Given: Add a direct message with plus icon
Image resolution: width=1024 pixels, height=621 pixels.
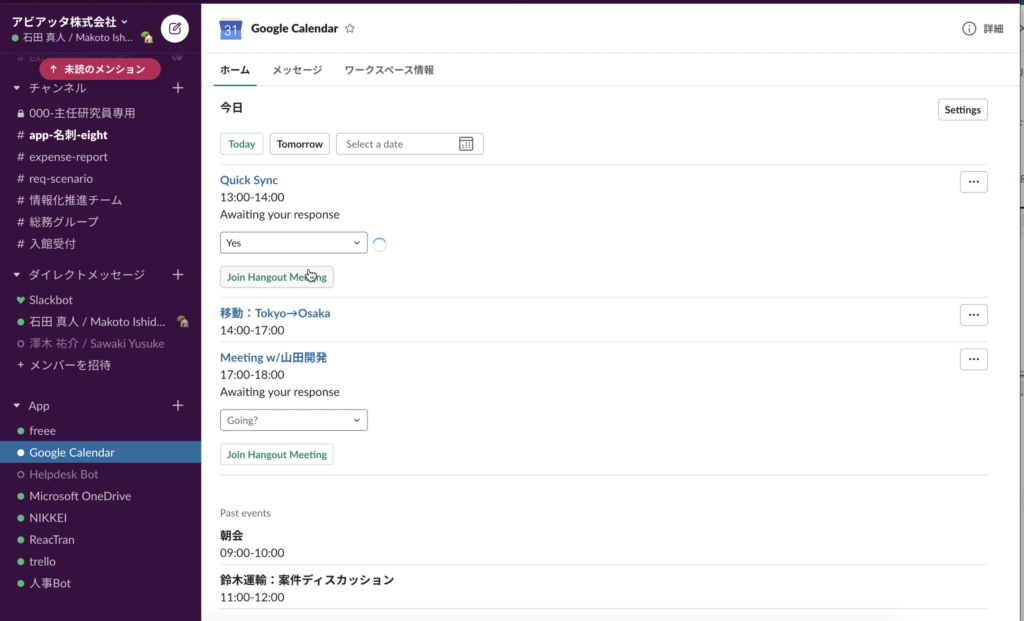Looking at the screenshot, I should coord(178,275).
